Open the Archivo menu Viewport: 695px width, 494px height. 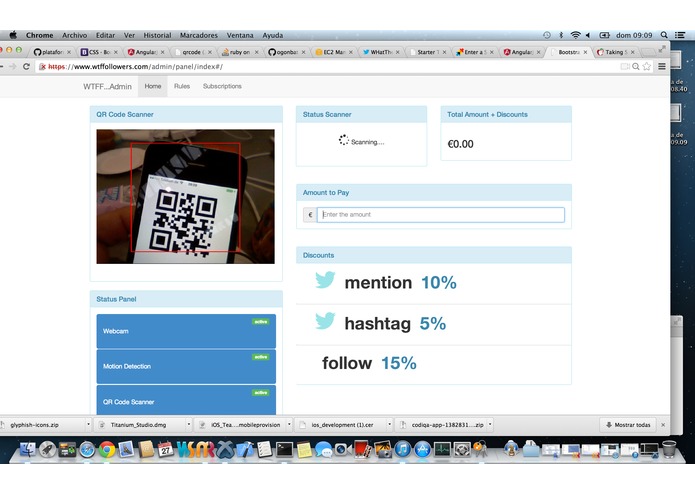click(74, 35)
